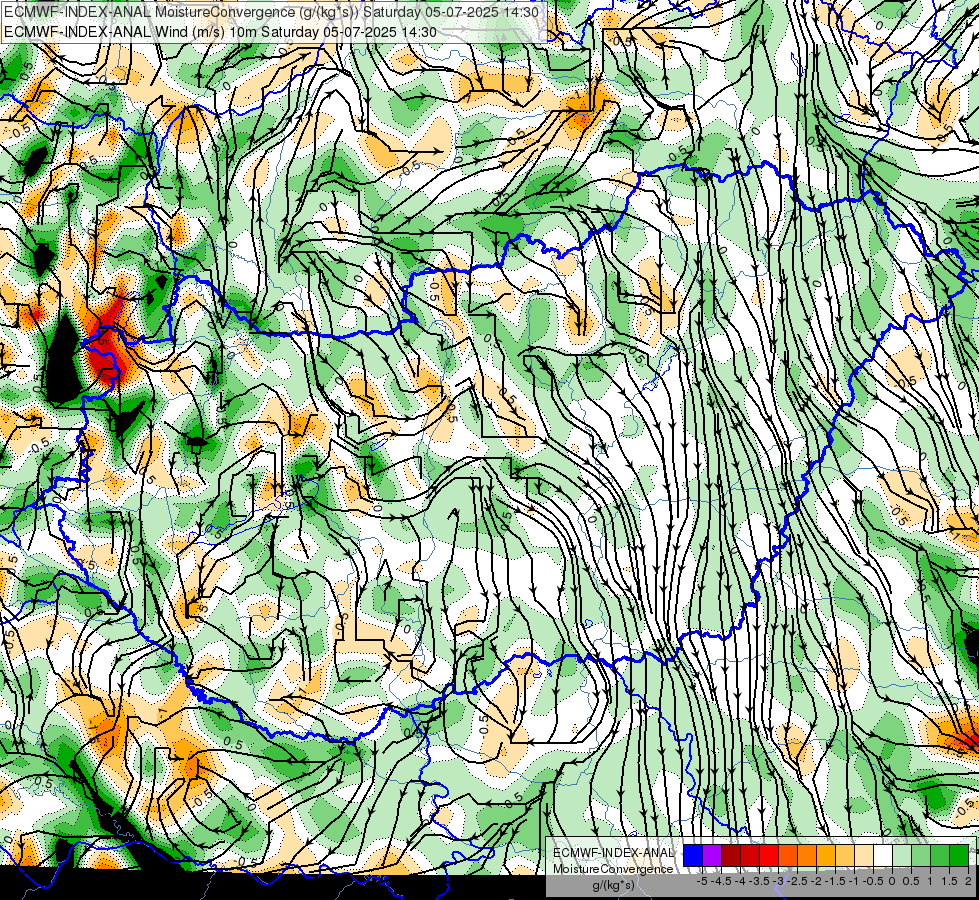This screenshot has height=900, width=979.
Task: Click the legend label MoistureConvergence
Action: click(614, 869)
